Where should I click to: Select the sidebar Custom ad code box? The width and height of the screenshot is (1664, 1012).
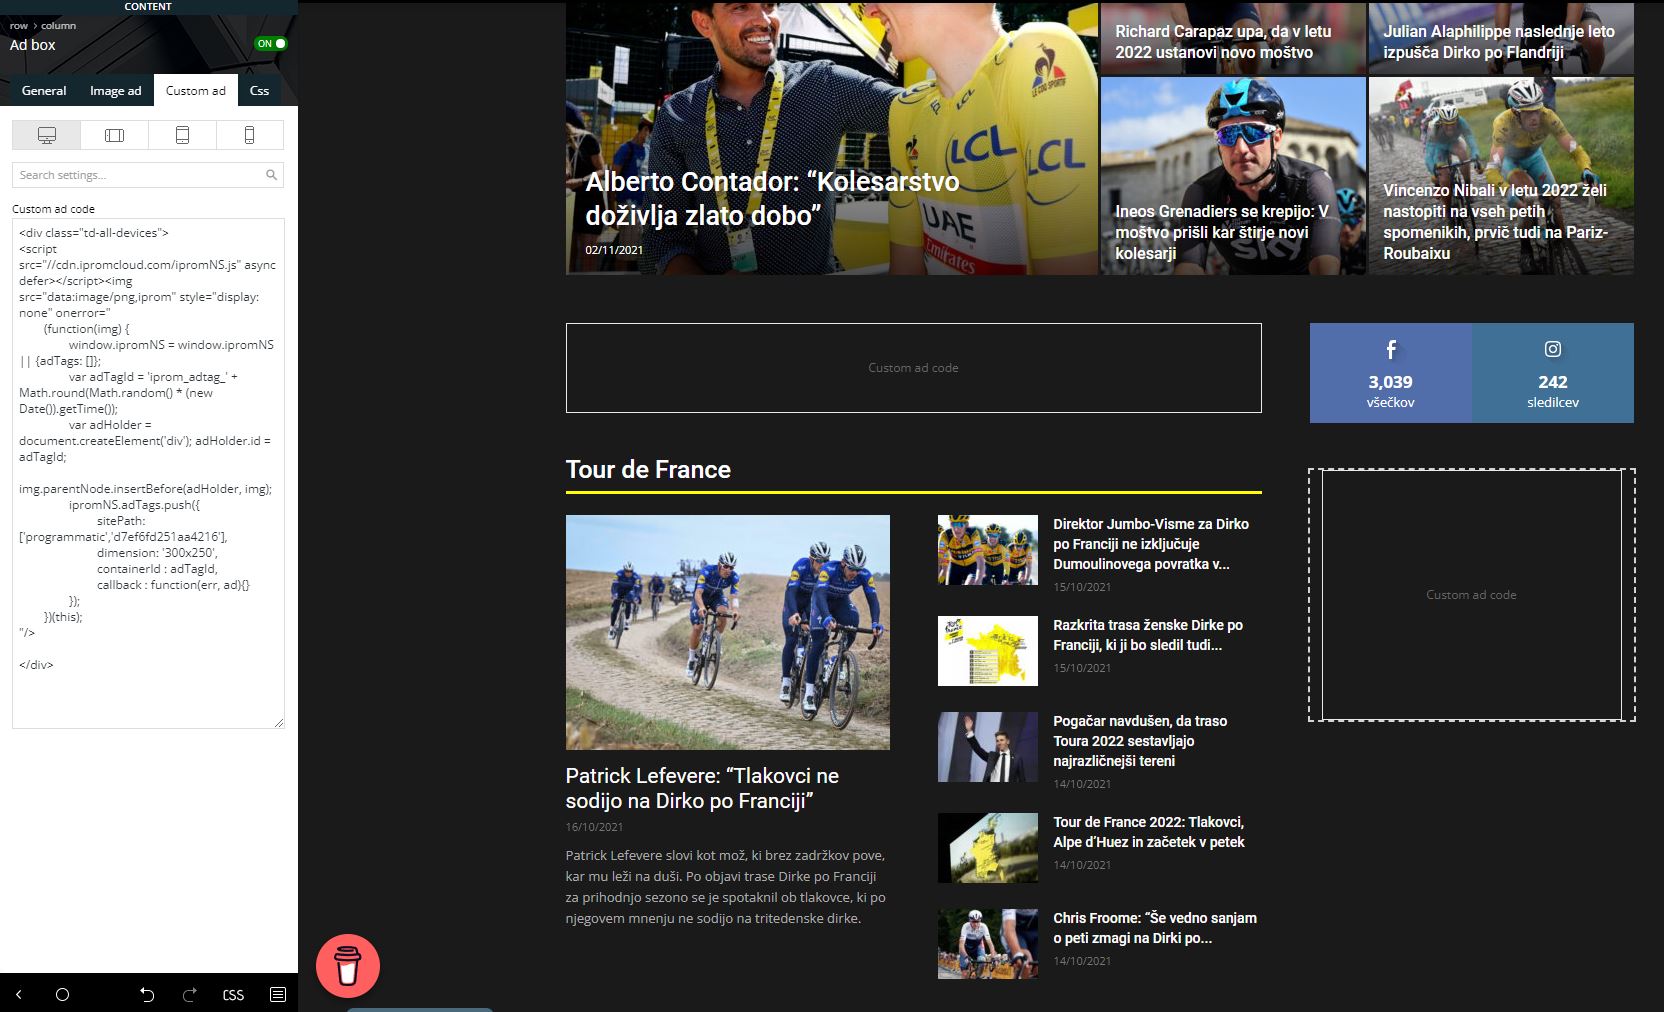tap(1472, 595)
